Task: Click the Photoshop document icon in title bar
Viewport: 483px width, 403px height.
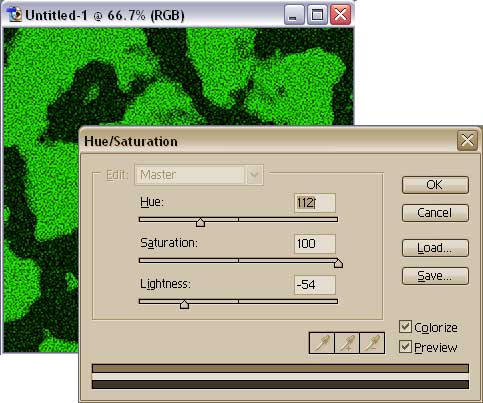Action: (x=14, y=15)
